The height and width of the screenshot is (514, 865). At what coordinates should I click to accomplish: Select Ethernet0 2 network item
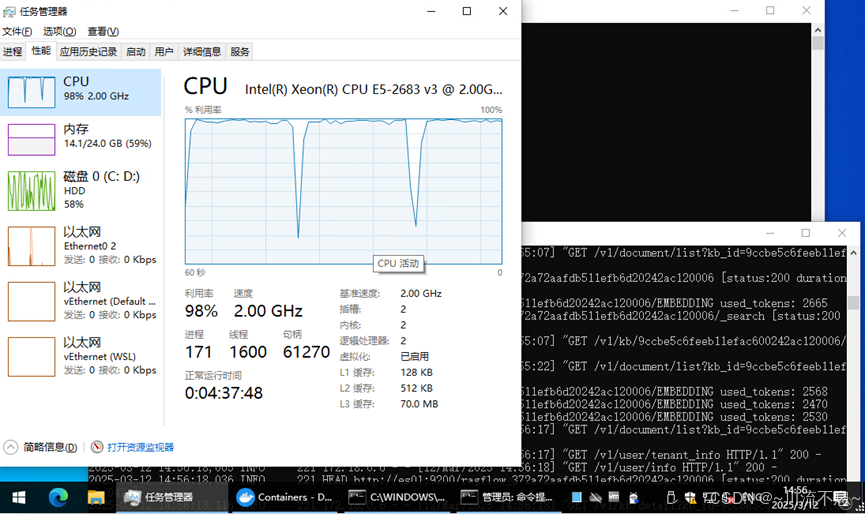point(81,246)
